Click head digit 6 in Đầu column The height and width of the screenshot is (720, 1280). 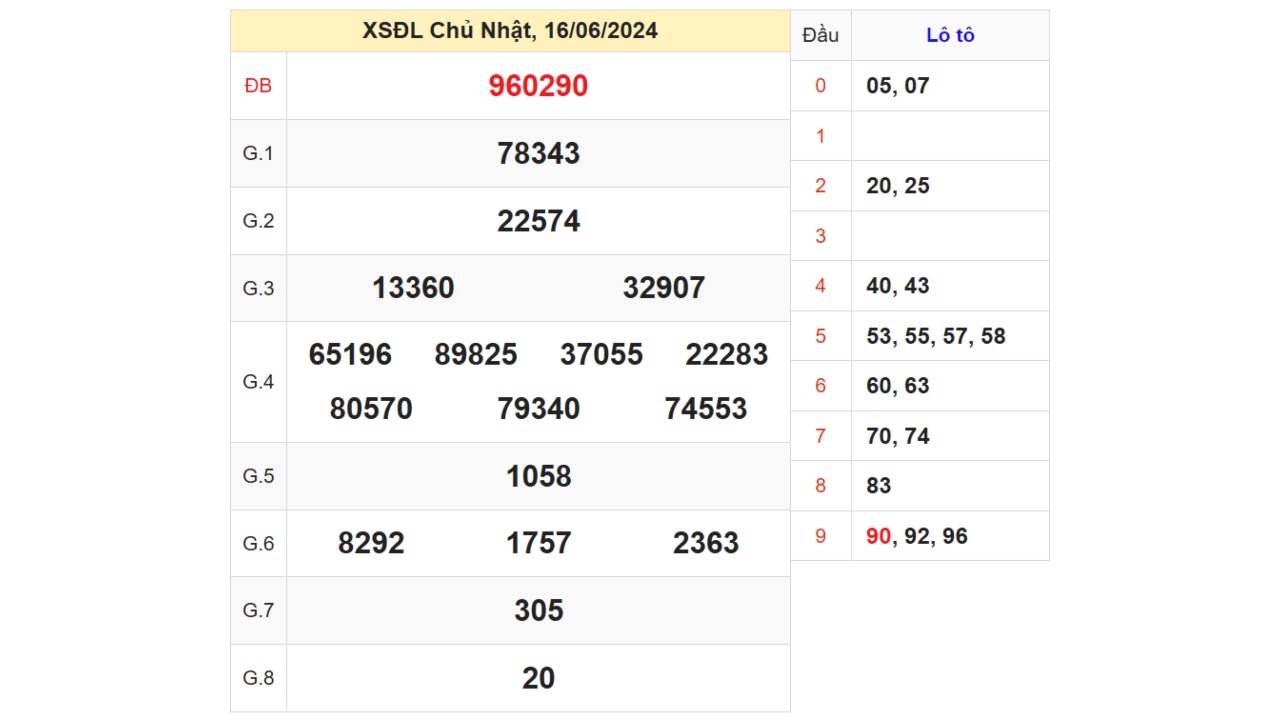click(x=820, y=386)
